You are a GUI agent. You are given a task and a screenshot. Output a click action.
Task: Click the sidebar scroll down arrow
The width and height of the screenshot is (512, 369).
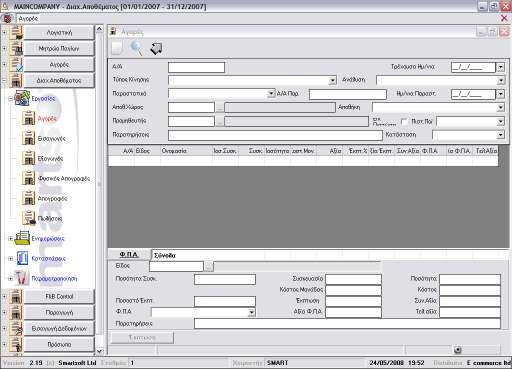tap(99, 351)
